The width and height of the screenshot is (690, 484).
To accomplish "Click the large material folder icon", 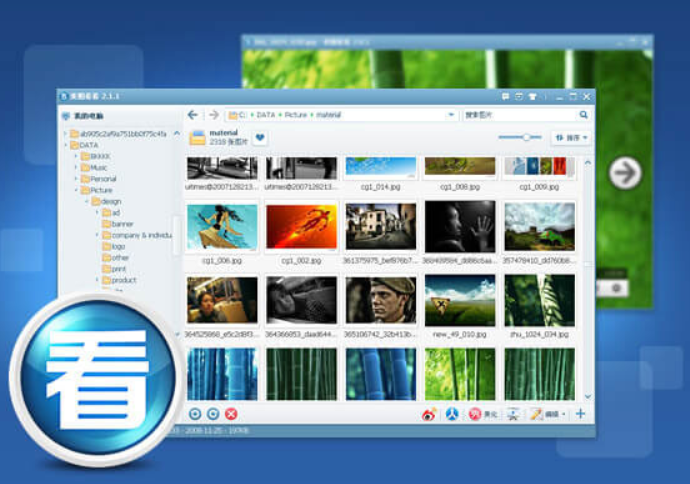I will point(198,137).
